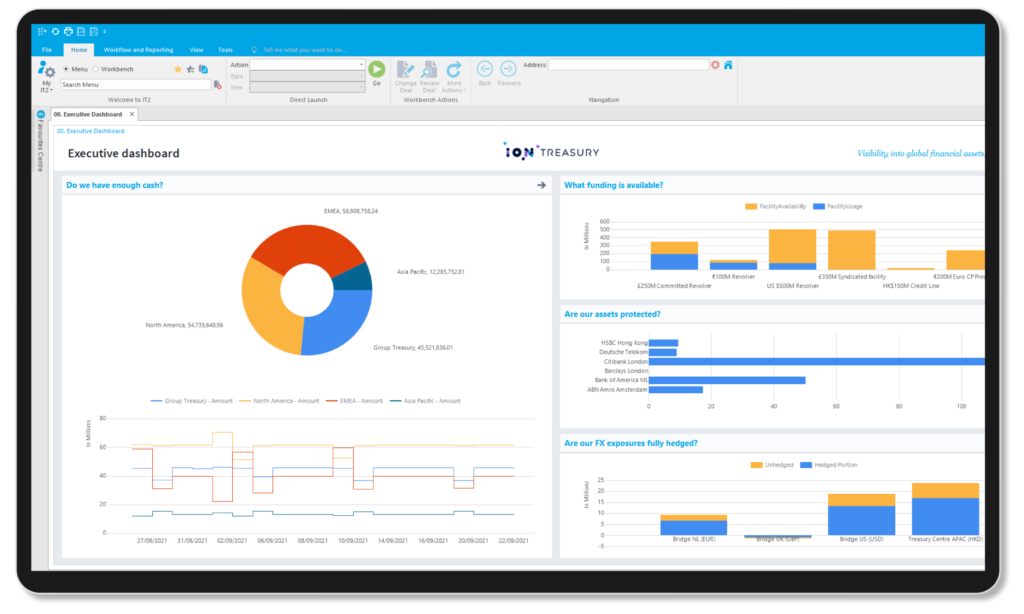The image size is (1024, 614).
Task: Switch to the Workflow and Reporting ribbon tab
Action: pos(138,49)
